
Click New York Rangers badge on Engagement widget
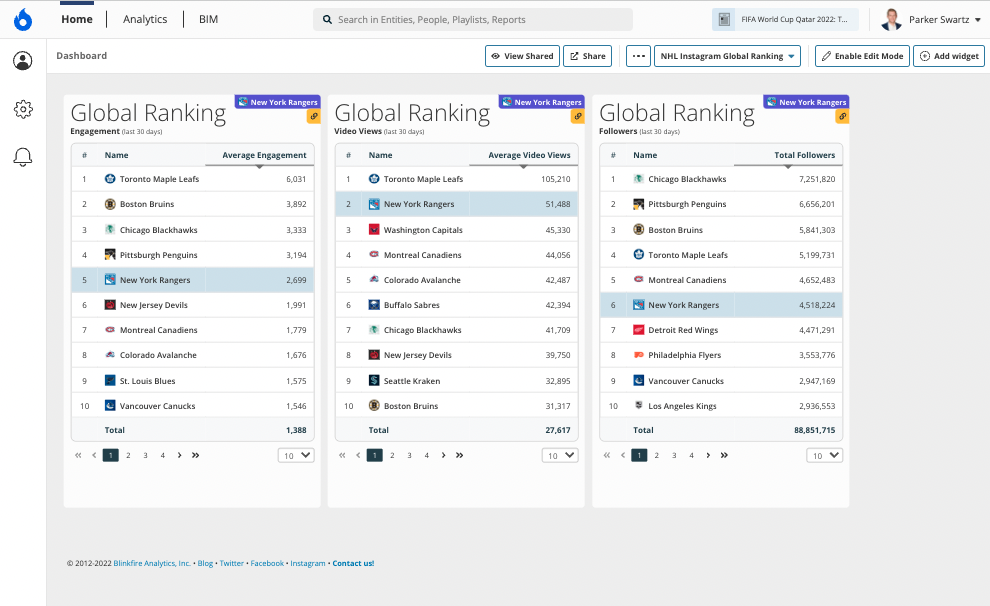[278, 102]
